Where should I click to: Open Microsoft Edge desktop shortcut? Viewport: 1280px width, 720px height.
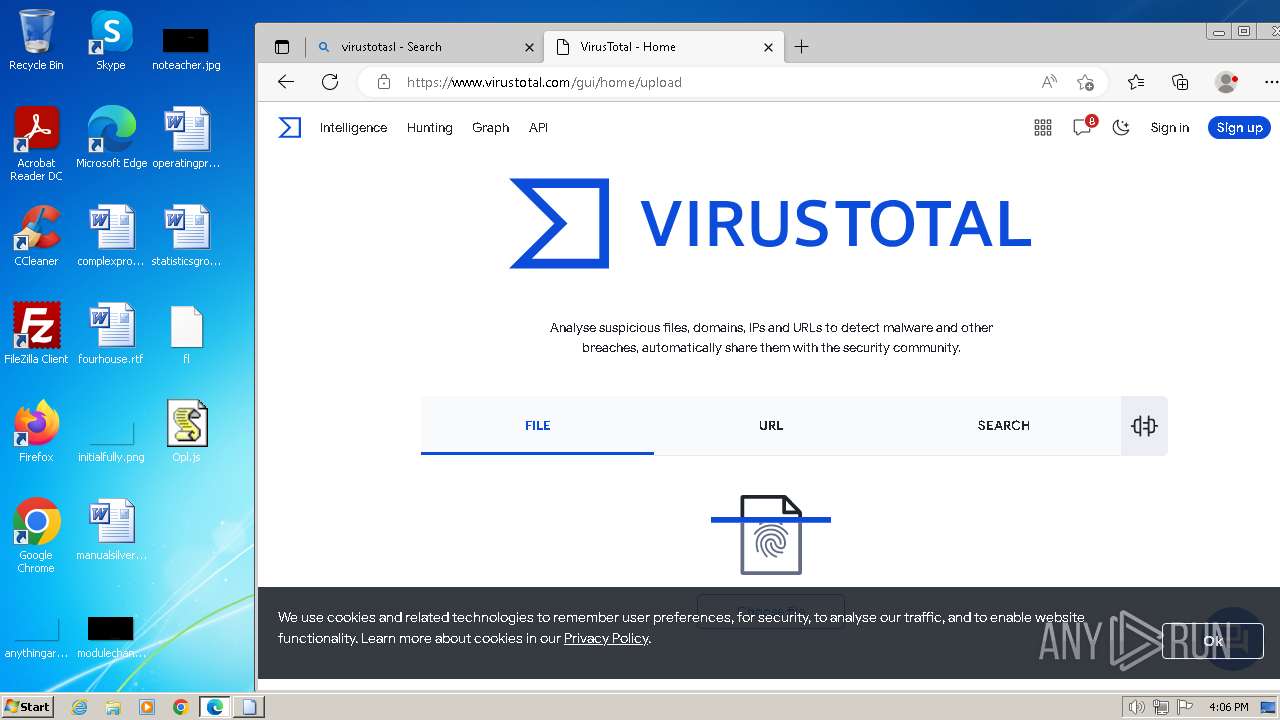(111, 138)
